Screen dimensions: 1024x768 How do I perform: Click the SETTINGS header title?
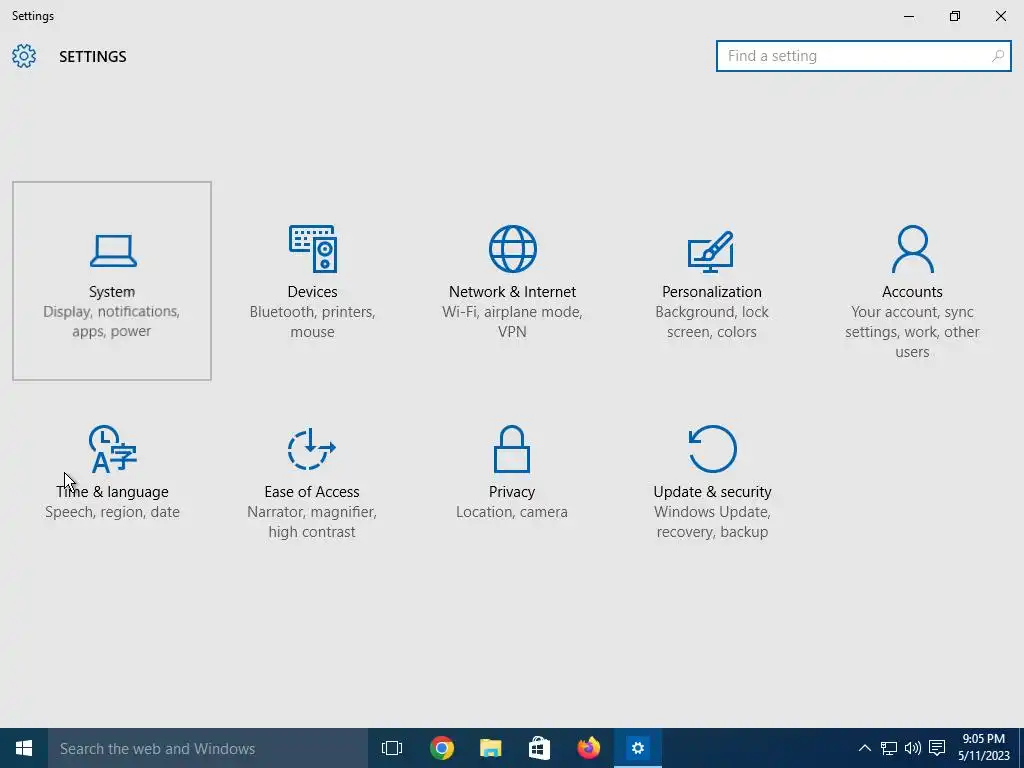93,57
